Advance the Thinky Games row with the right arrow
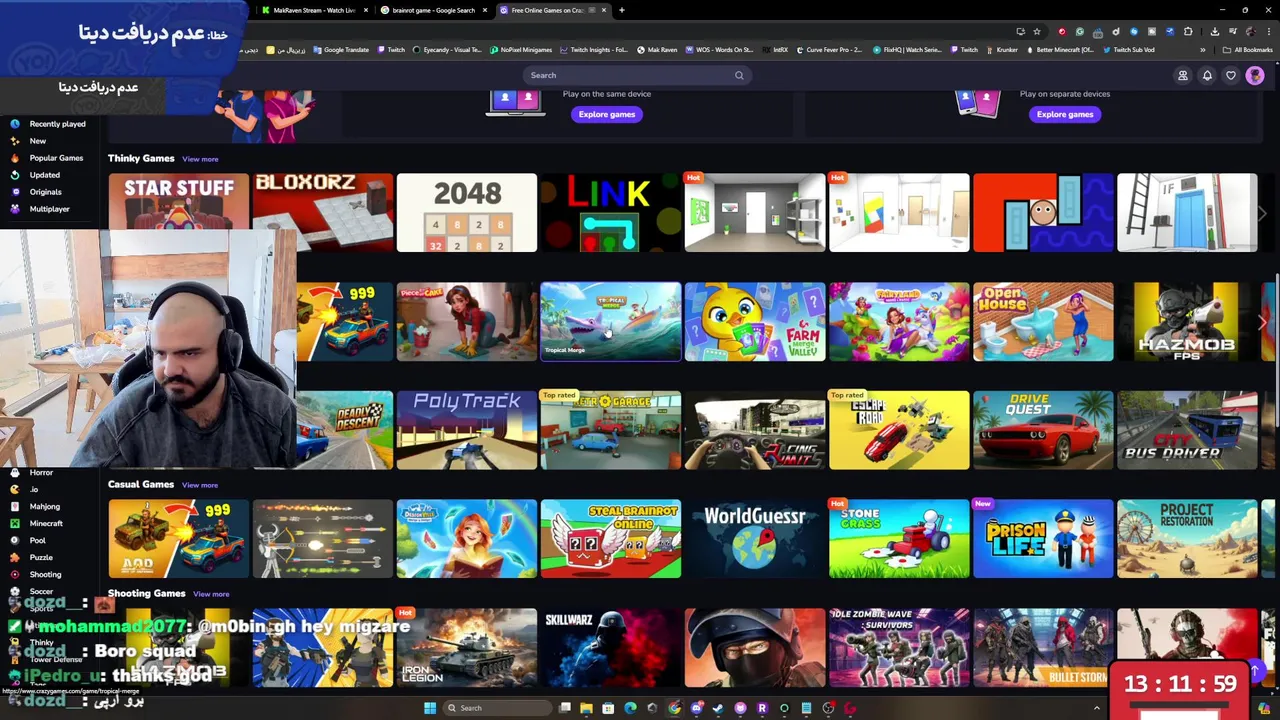1280x720 pixels. pyautogui.click(x=1262, y=213)
